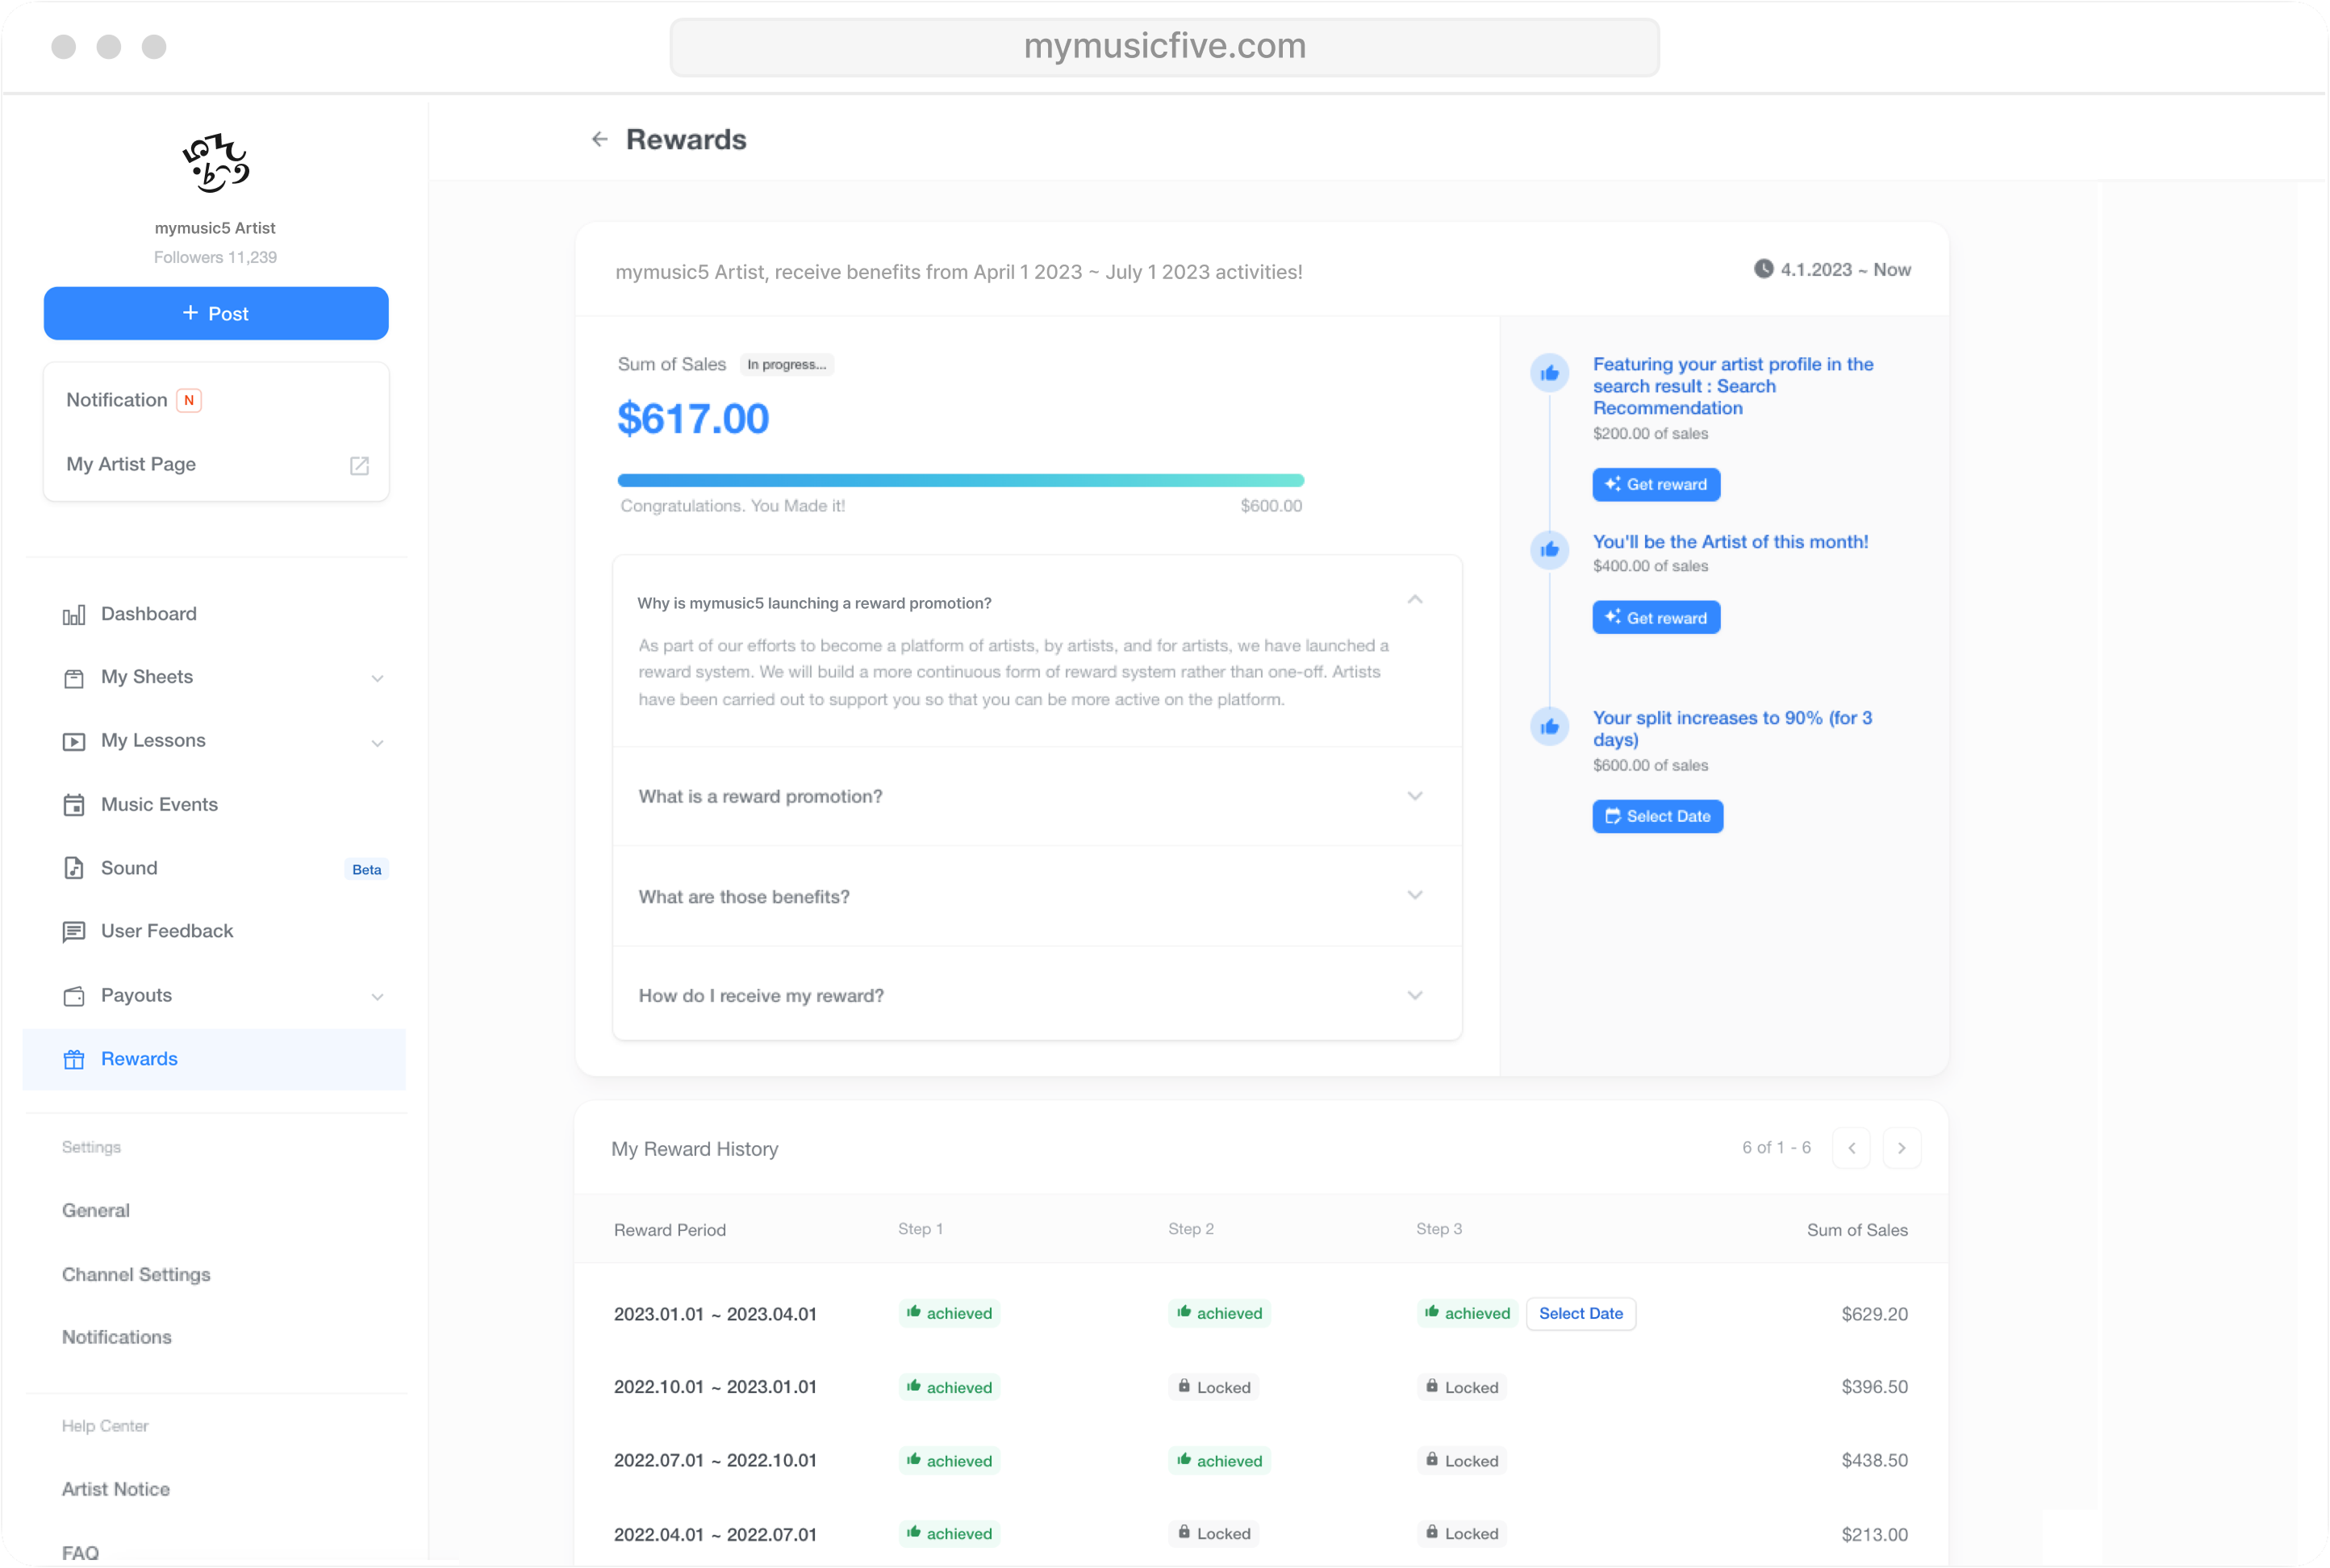Click the artist profile logo avatar
This screenshot has height=1568, width=2330.
coord(215,163)
